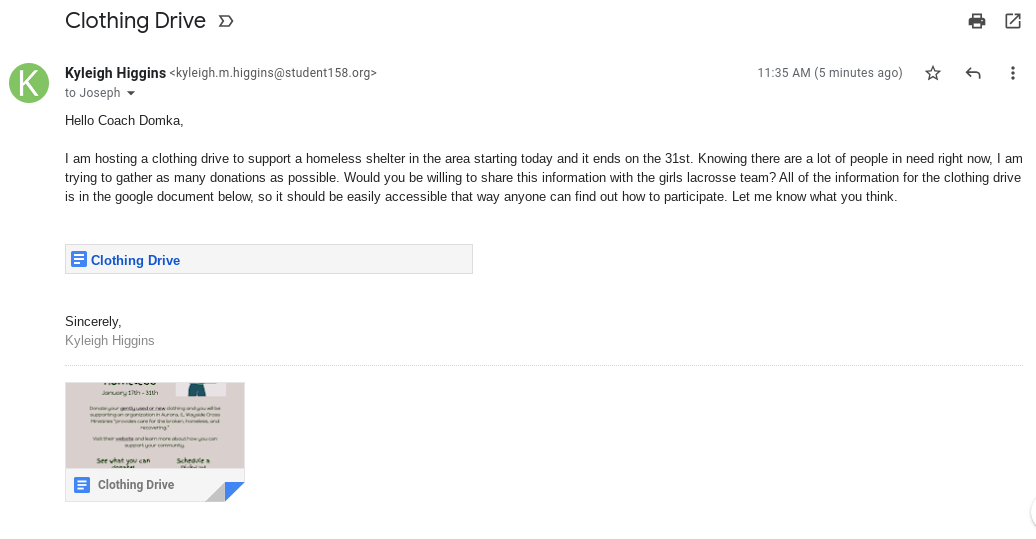
Task: Print all using the printer icon
Action: click(x=977, y=21)
